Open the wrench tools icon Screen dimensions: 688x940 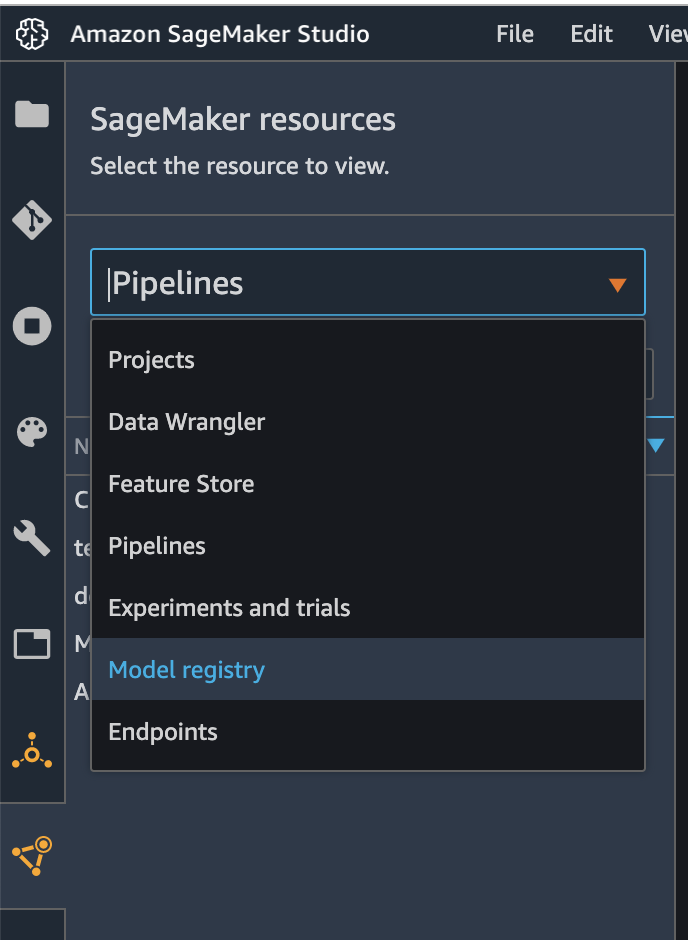pos(32,538)
